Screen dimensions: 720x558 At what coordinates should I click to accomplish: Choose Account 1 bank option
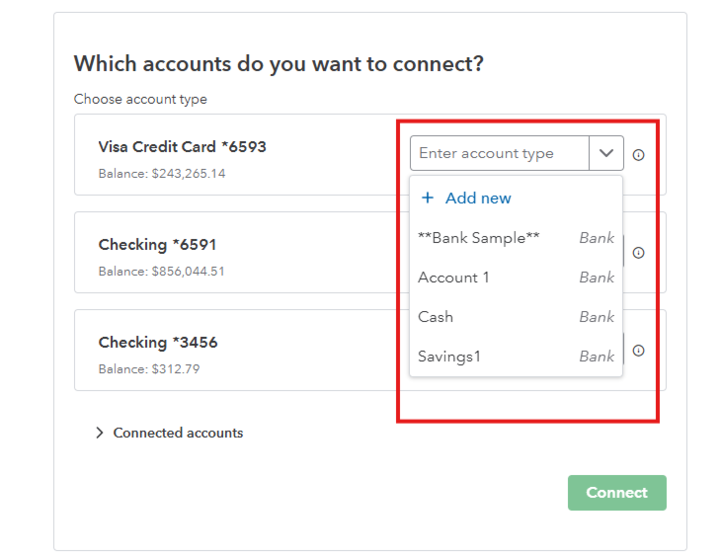pos(454,277)
